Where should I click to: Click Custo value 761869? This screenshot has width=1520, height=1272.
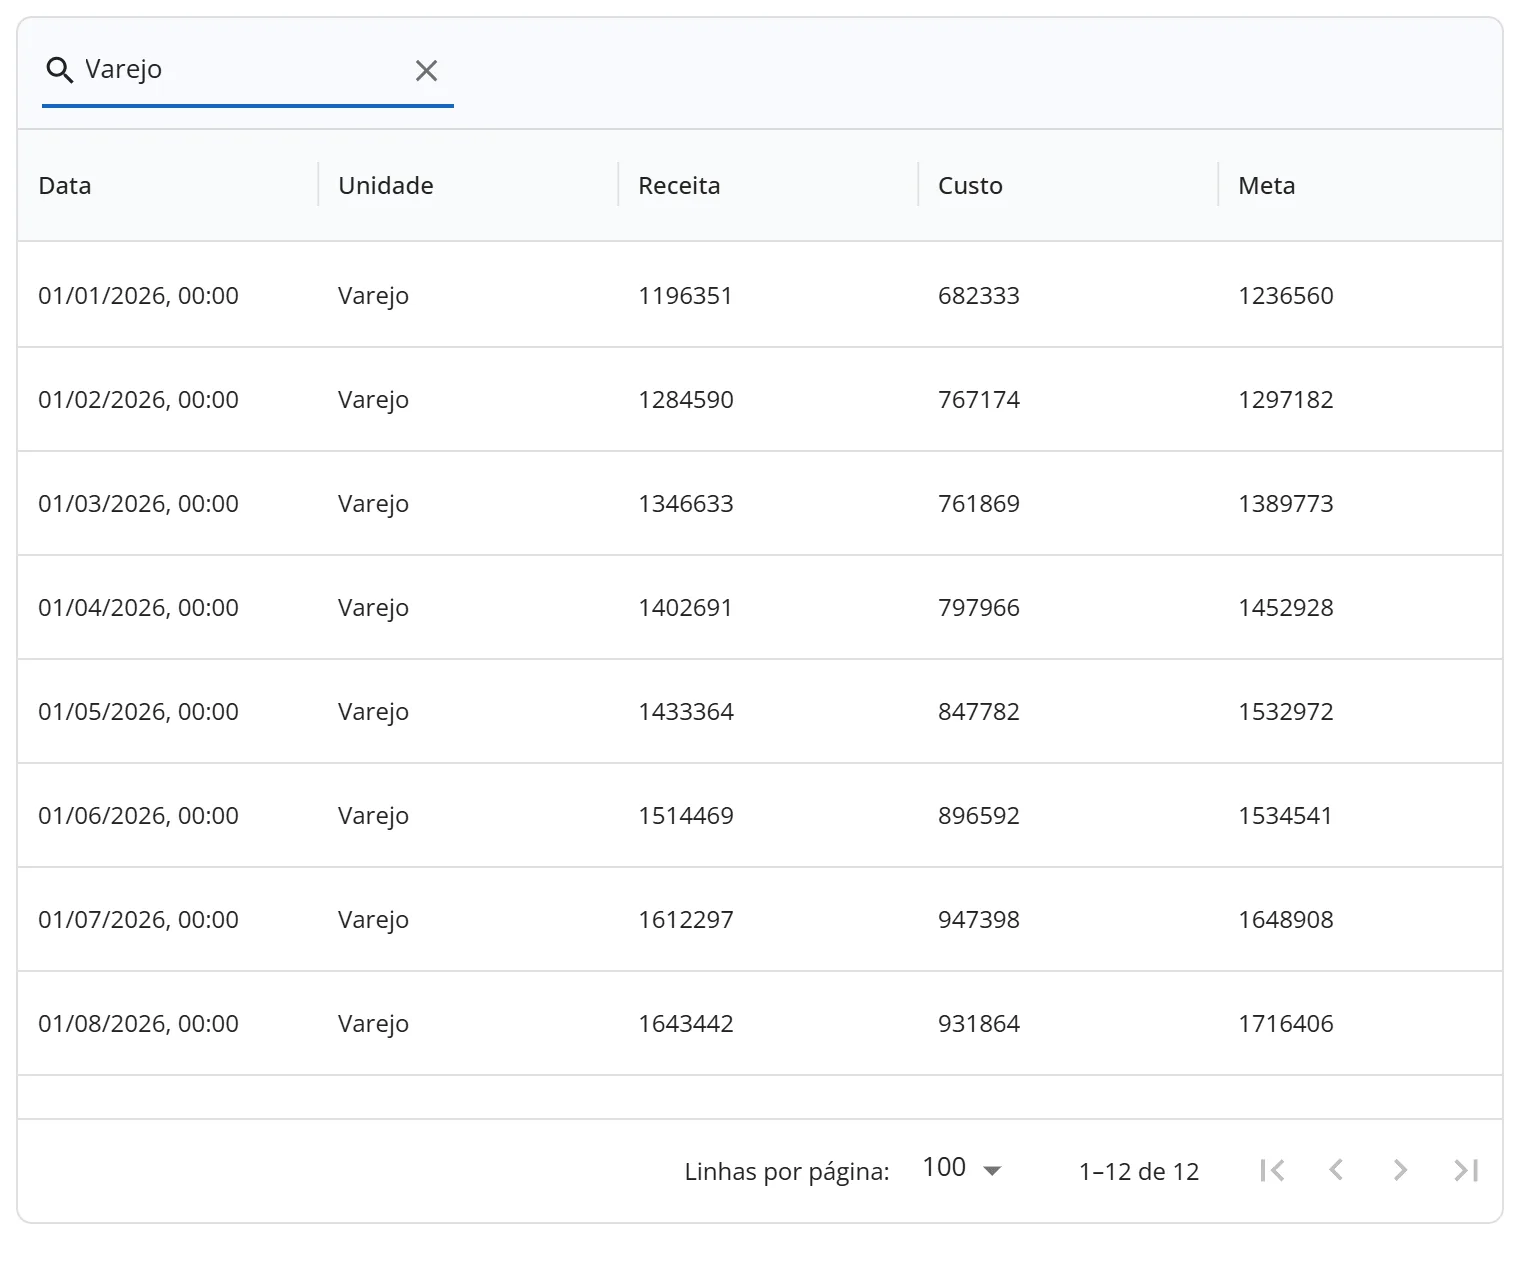[x=979, y=504]
